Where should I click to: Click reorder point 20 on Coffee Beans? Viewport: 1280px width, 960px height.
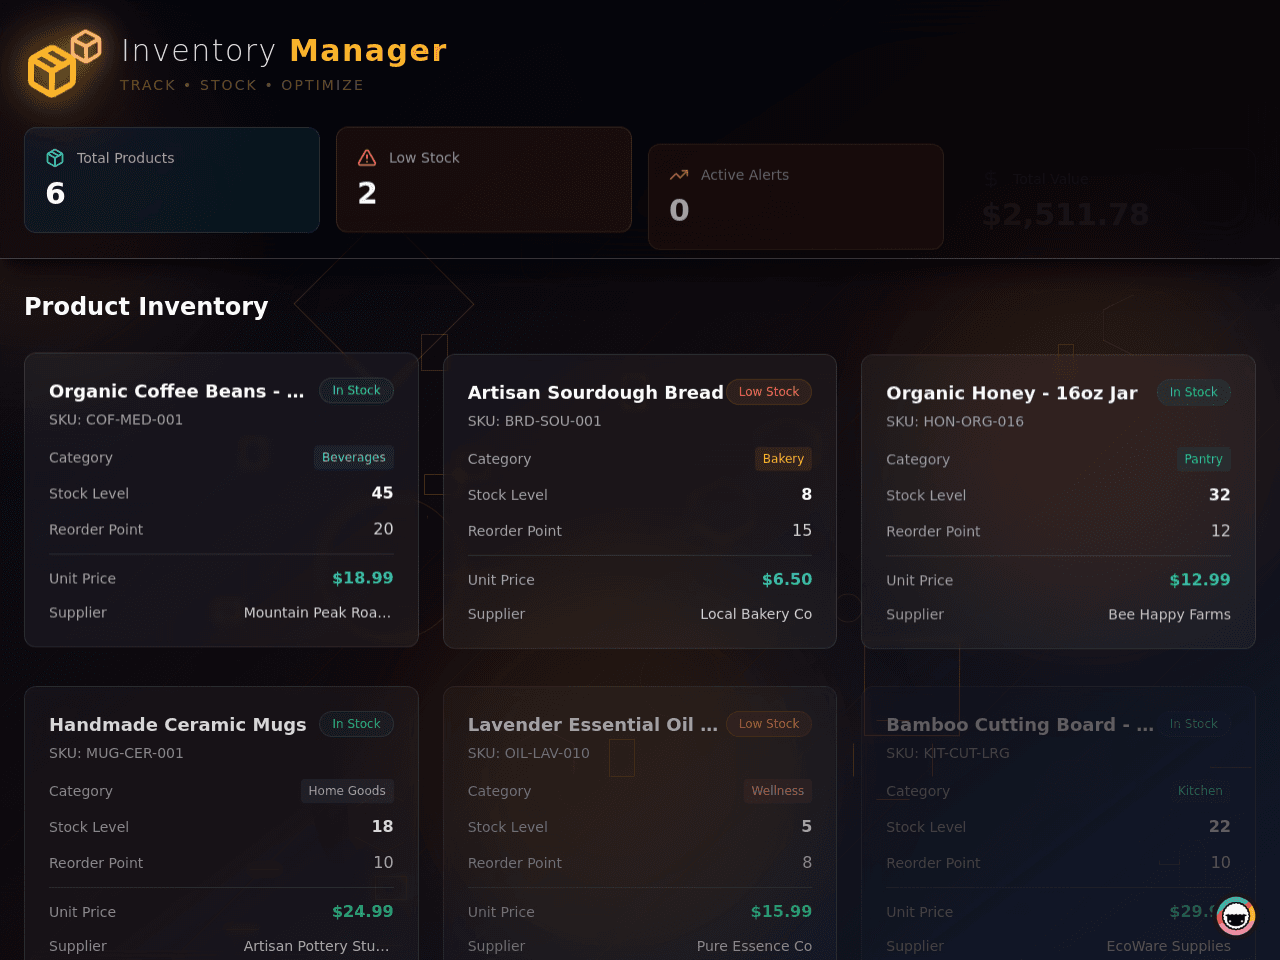383,529
